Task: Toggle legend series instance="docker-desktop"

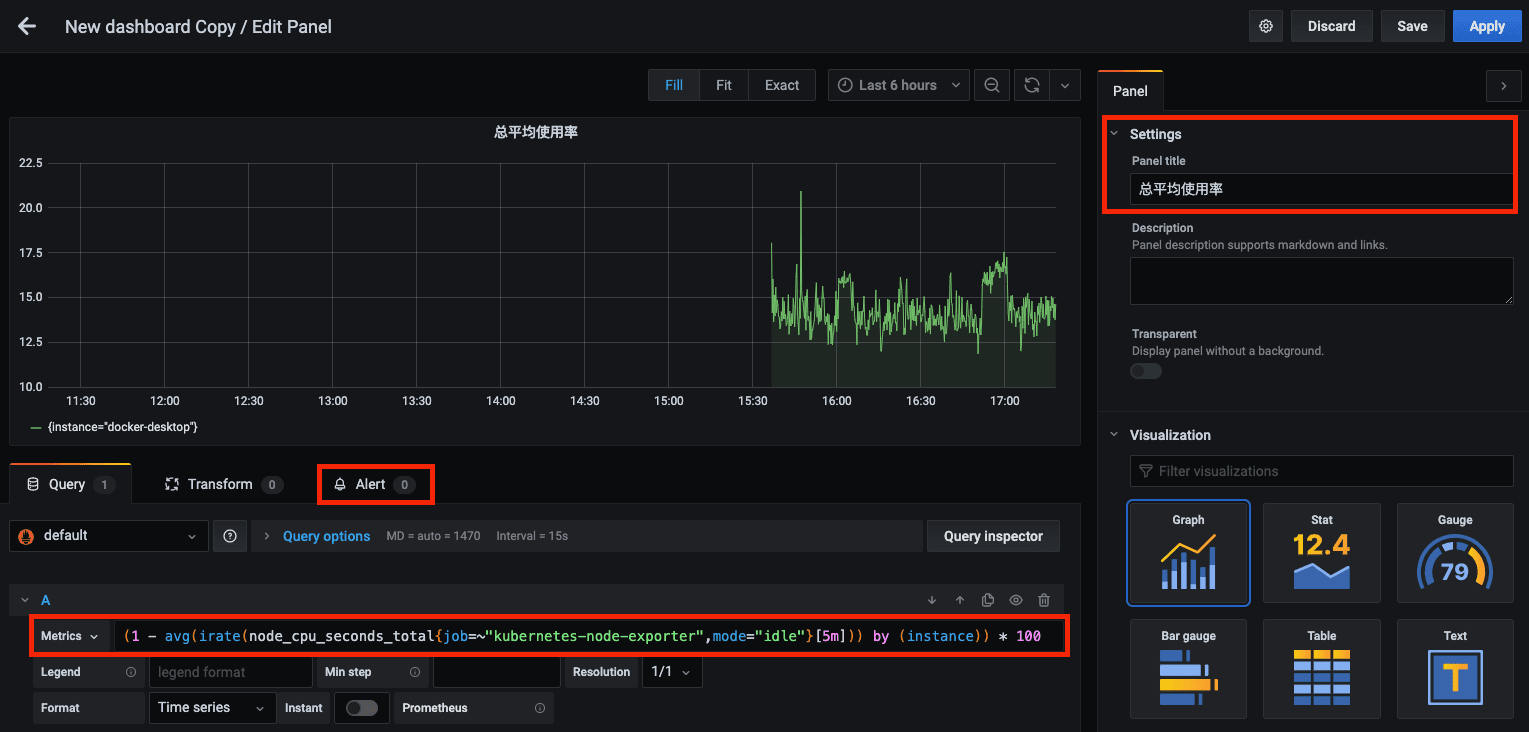Action: 122,427
